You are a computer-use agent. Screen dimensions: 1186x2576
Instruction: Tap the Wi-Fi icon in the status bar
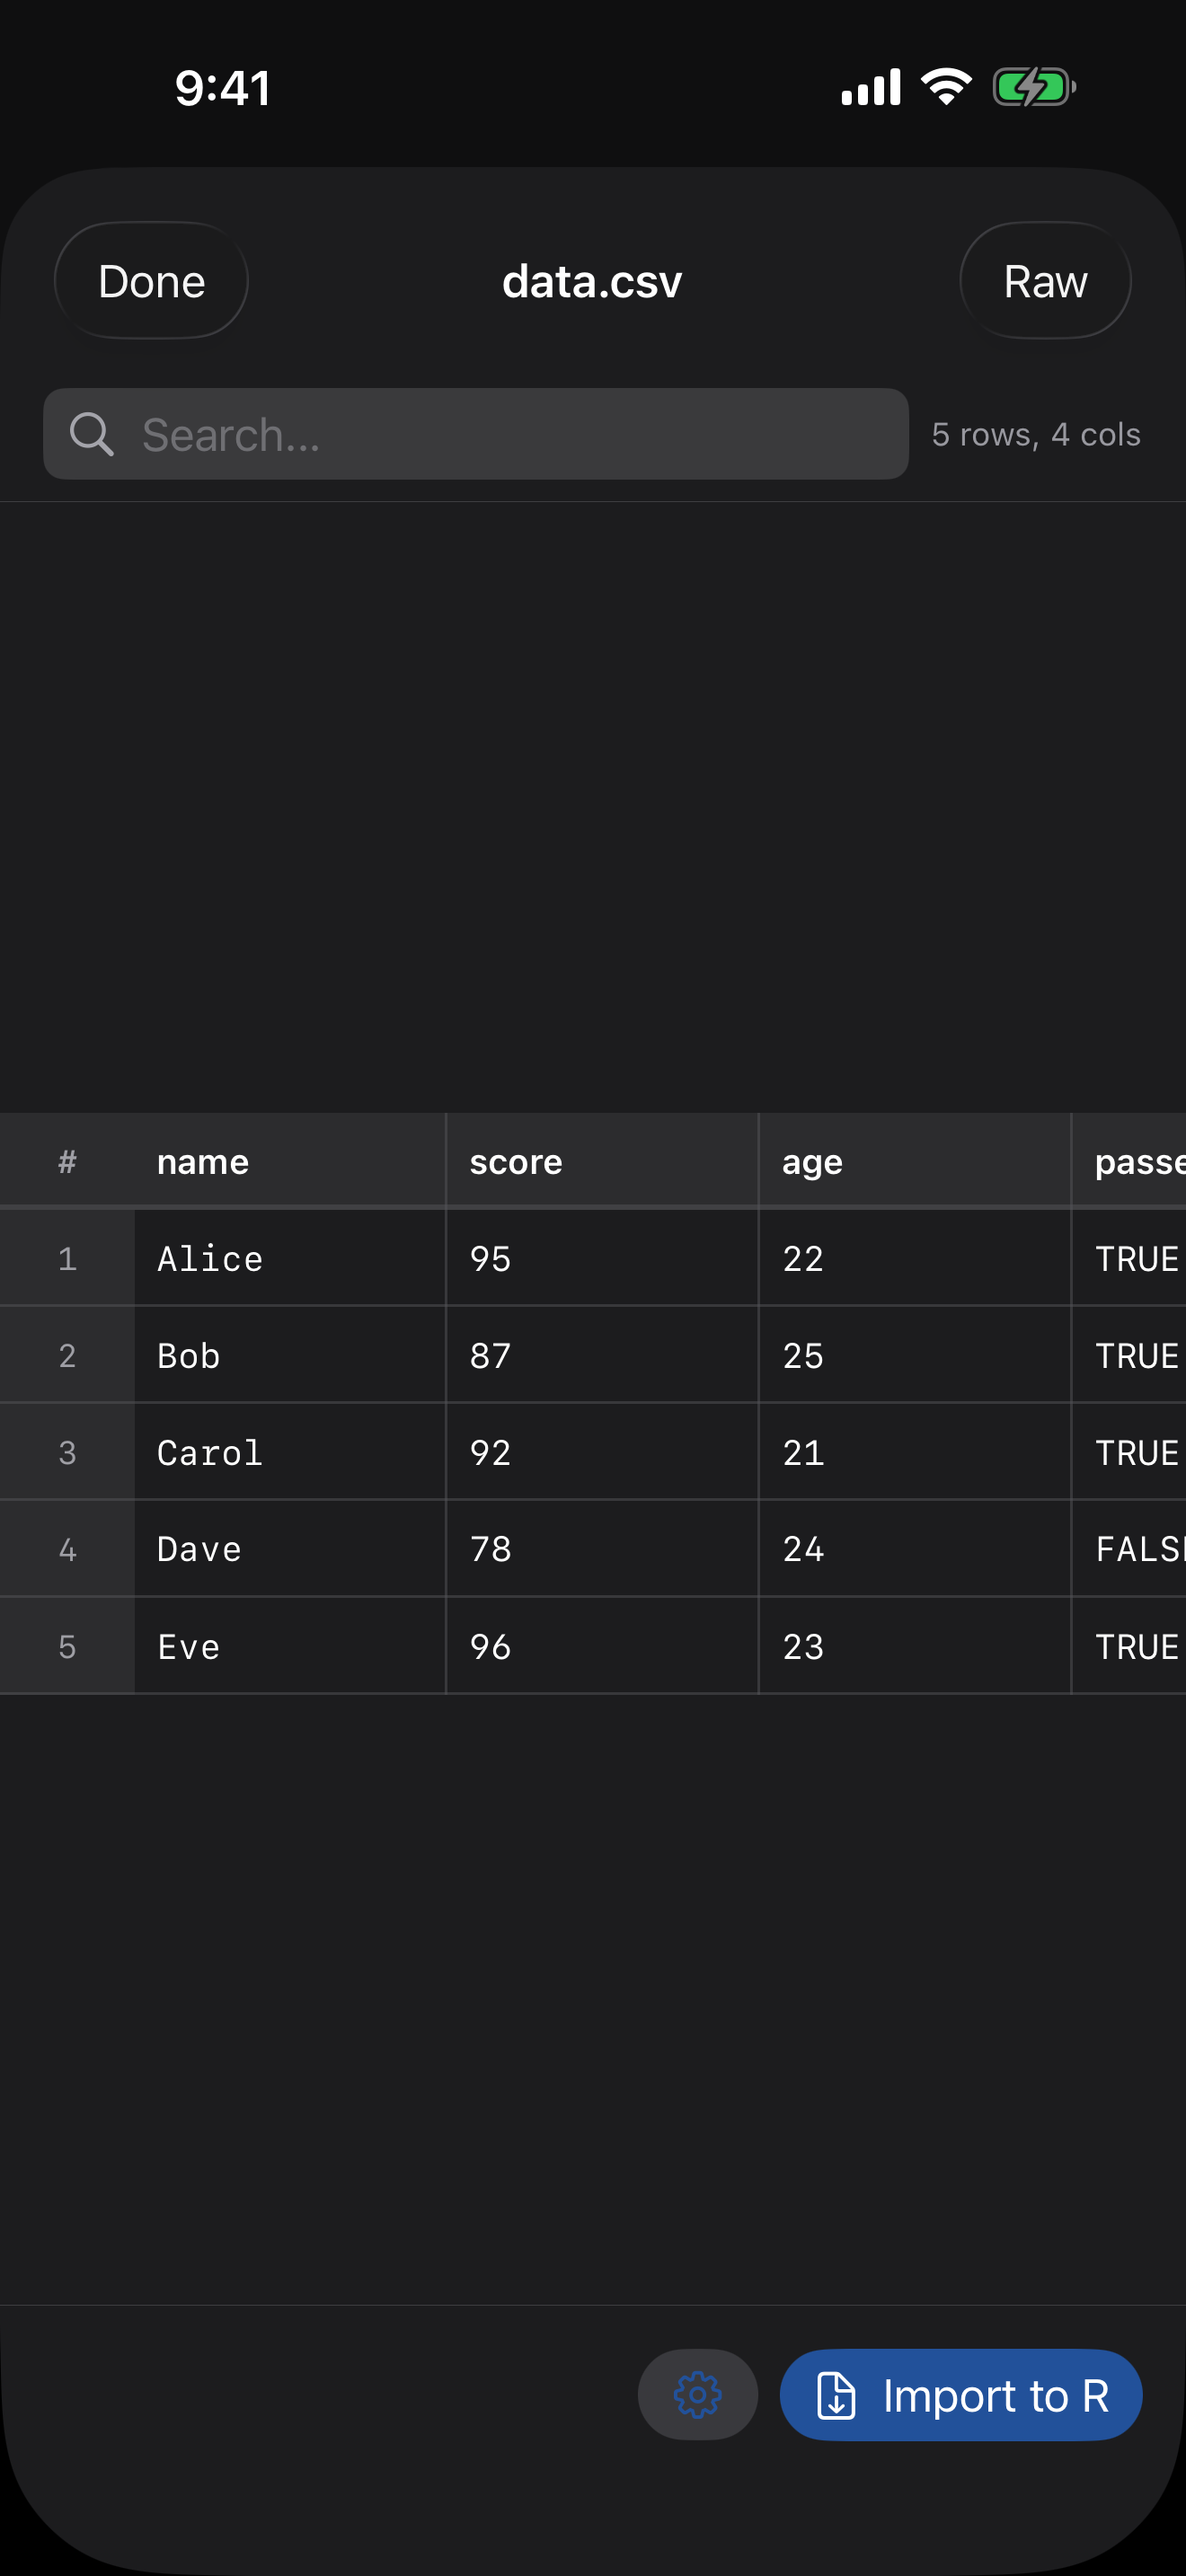pyautogui.click(x=944, y=86)
